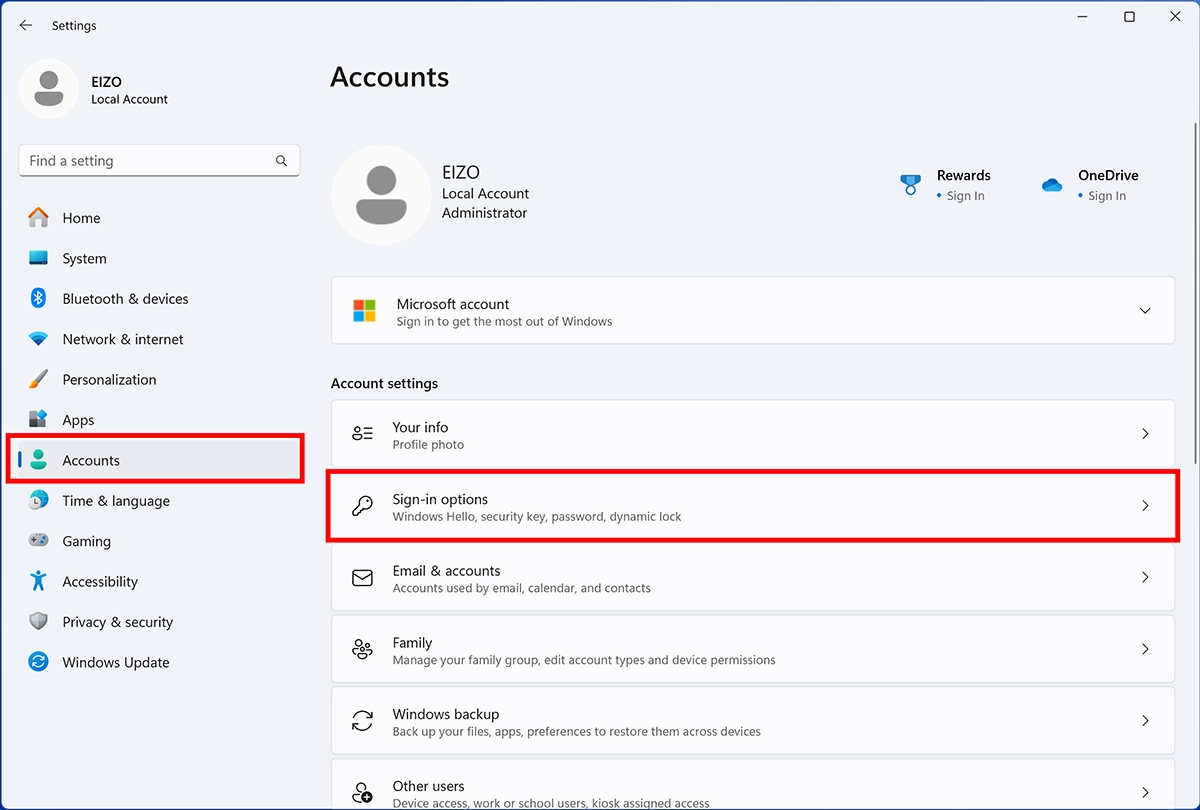The width and height of the screenshot is (1200, 810).
Task: Open Privacy & security in the sidebar
Action: [159, 622]
